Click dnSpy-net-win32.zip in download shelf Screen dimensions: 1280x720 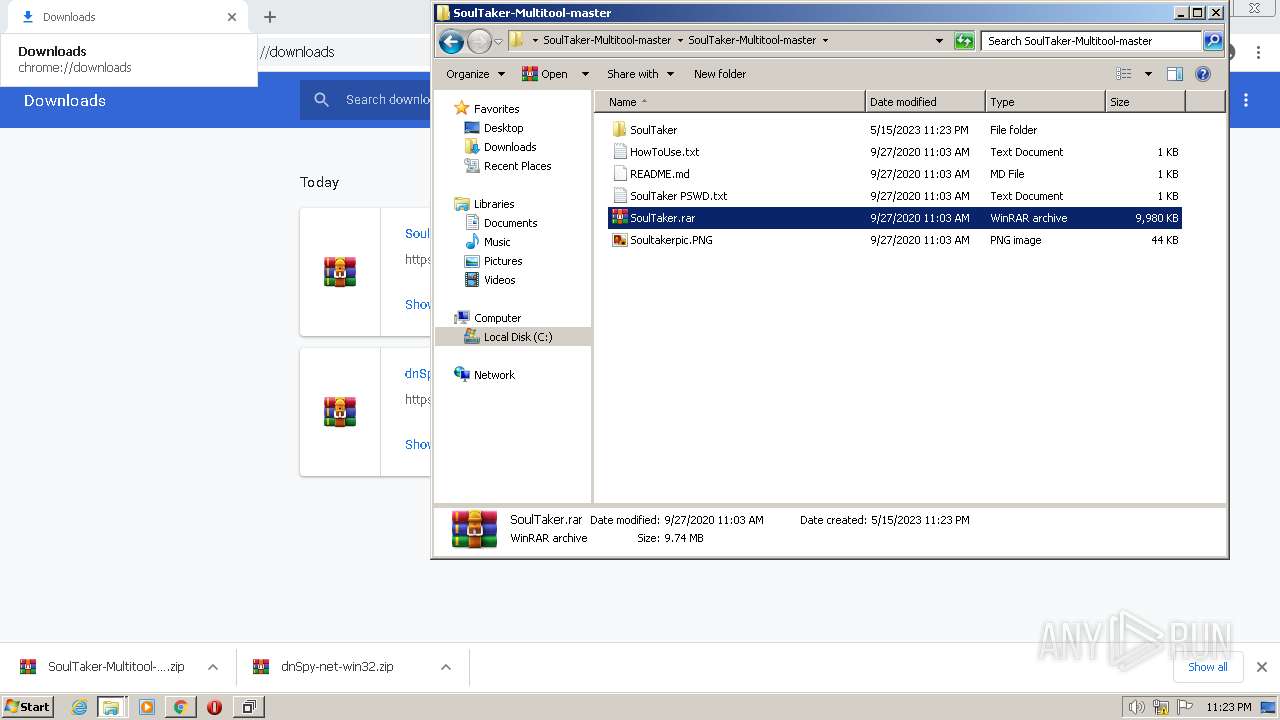(x=337, y=667)
